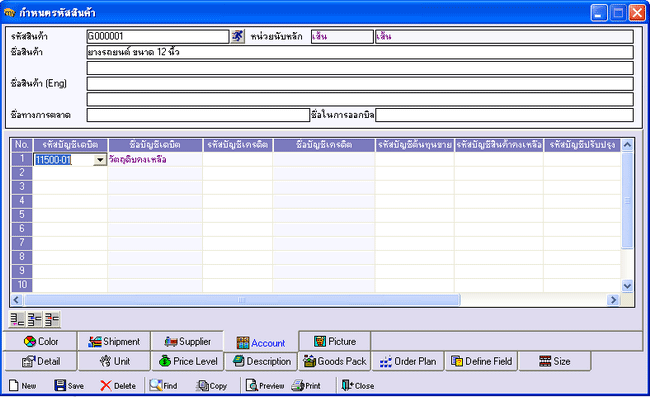Screen dimensions: 650x397
Task: Click the main unit name field
Action: (504, 36)
